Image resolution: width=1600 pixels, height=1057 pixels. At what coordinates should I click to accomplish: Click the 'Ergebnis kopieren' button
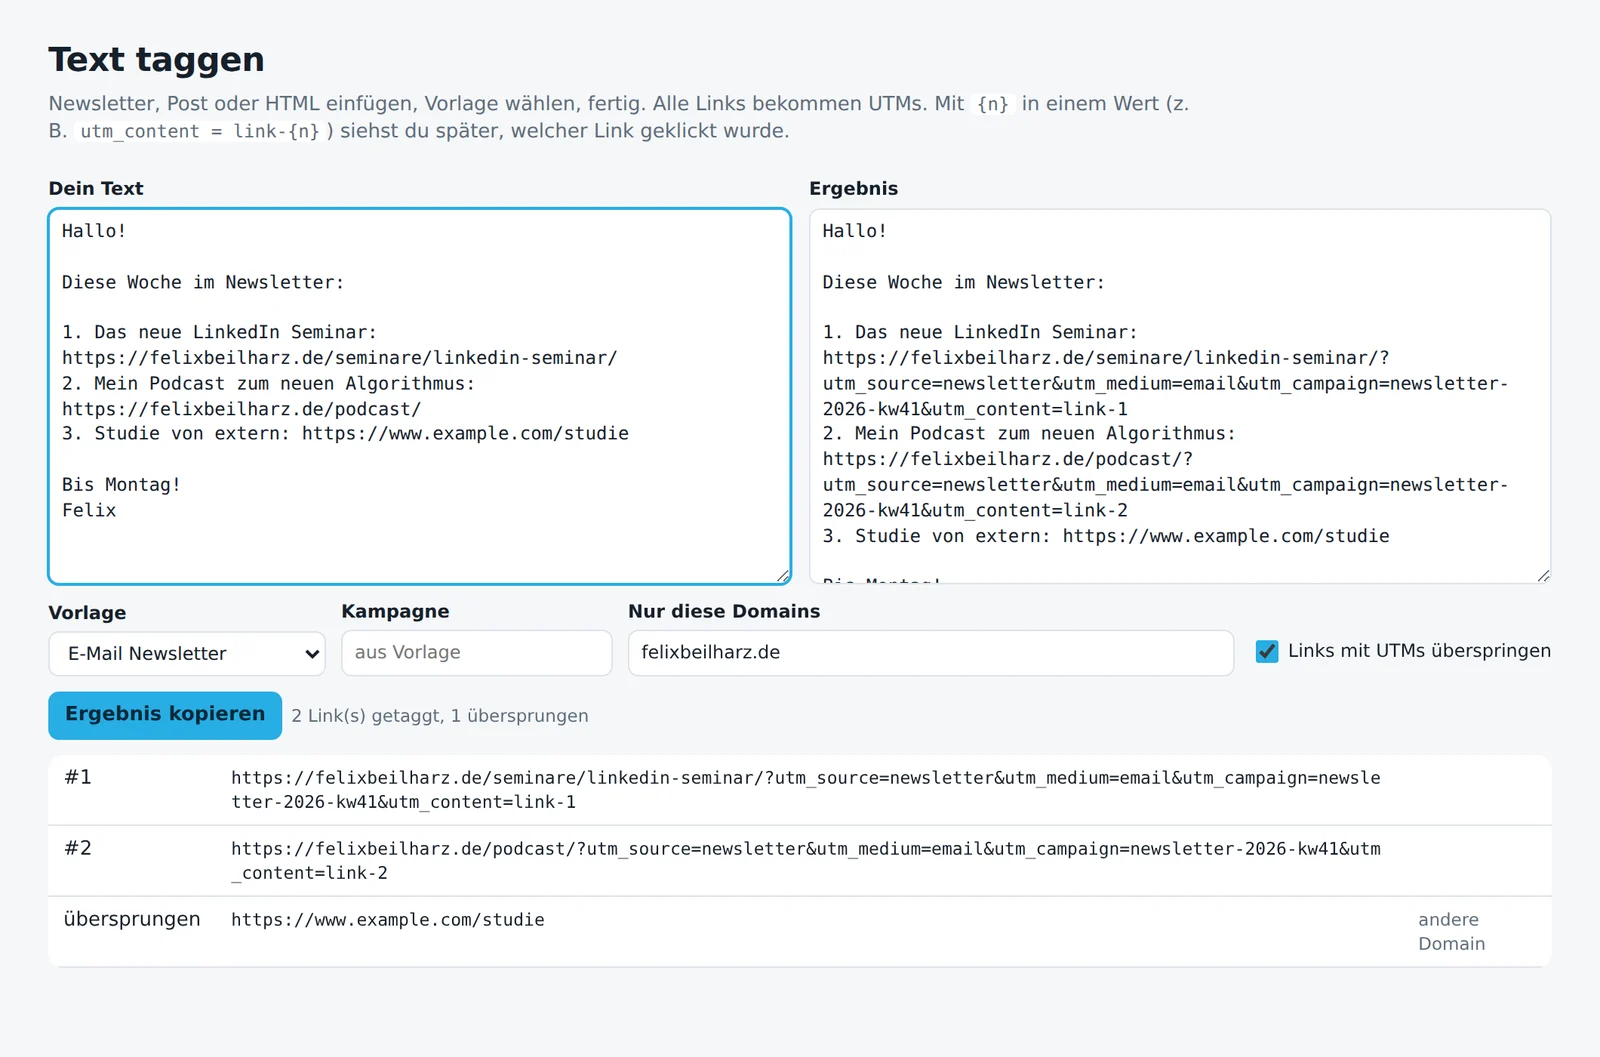click(165, 715)
